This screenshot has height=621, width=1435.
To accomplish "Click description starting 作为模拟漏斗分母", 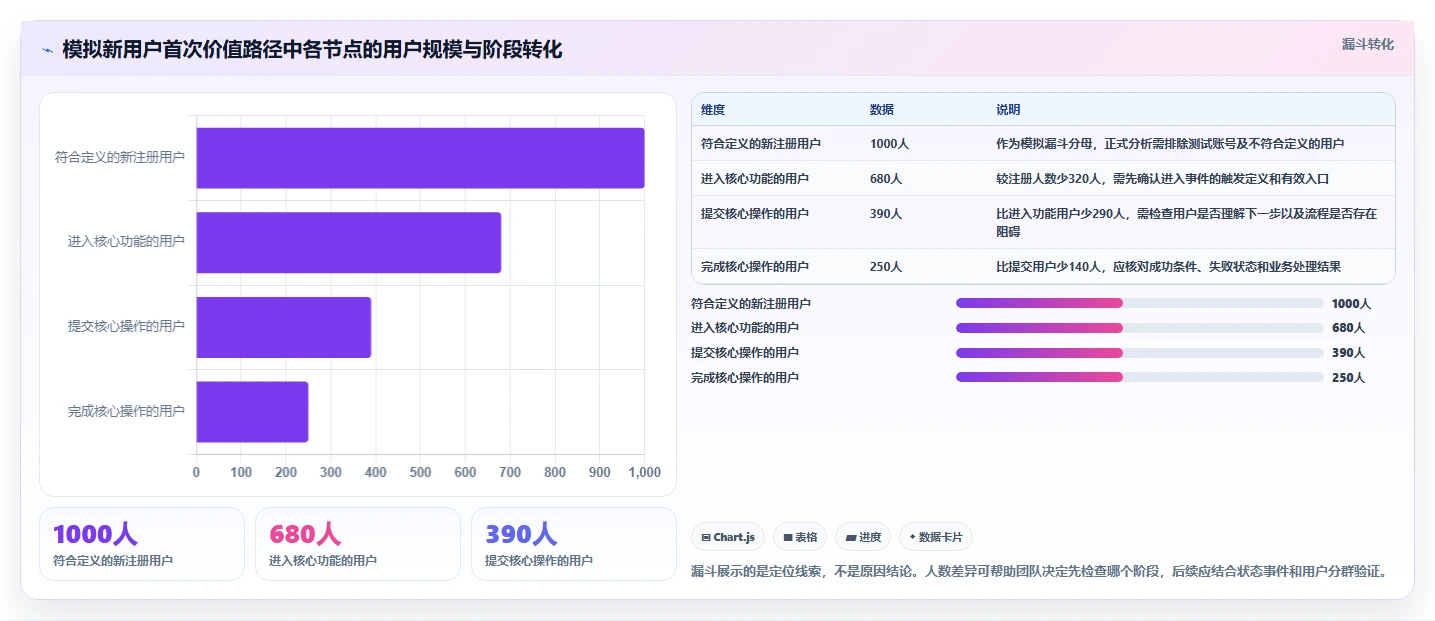I will 1170,144.
